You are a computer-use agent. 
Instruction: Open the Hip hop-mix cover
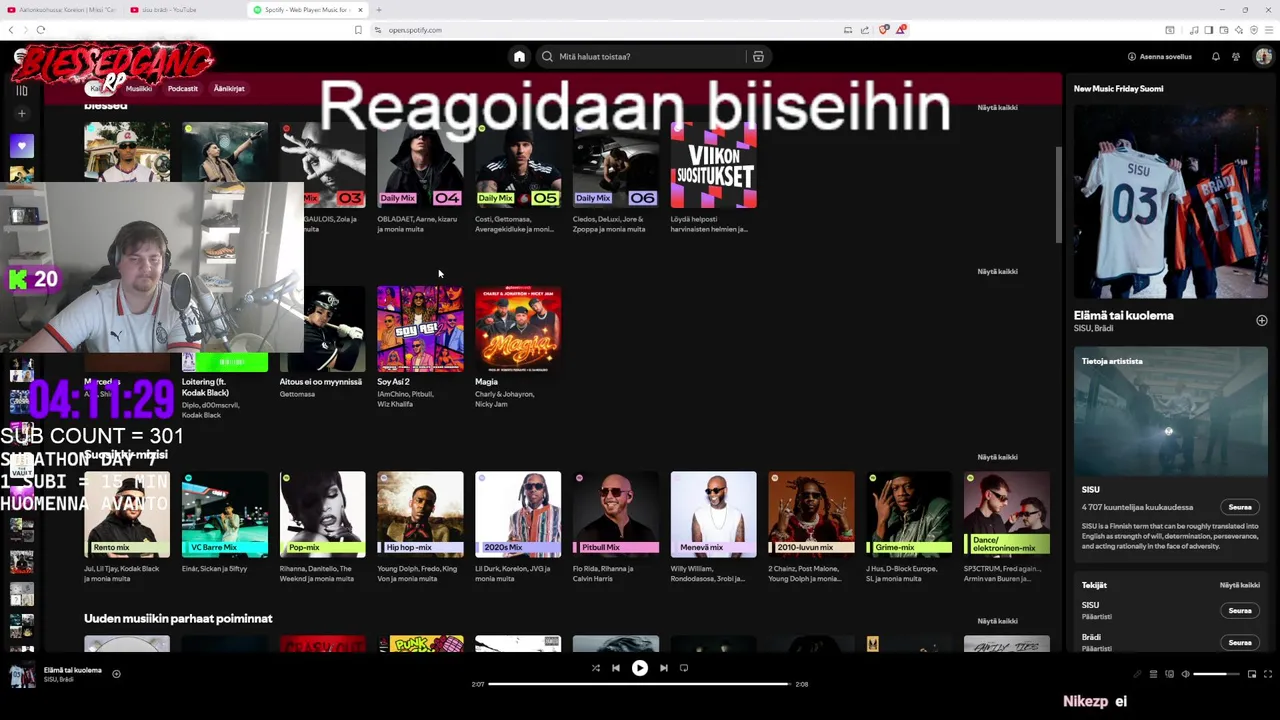420,513
